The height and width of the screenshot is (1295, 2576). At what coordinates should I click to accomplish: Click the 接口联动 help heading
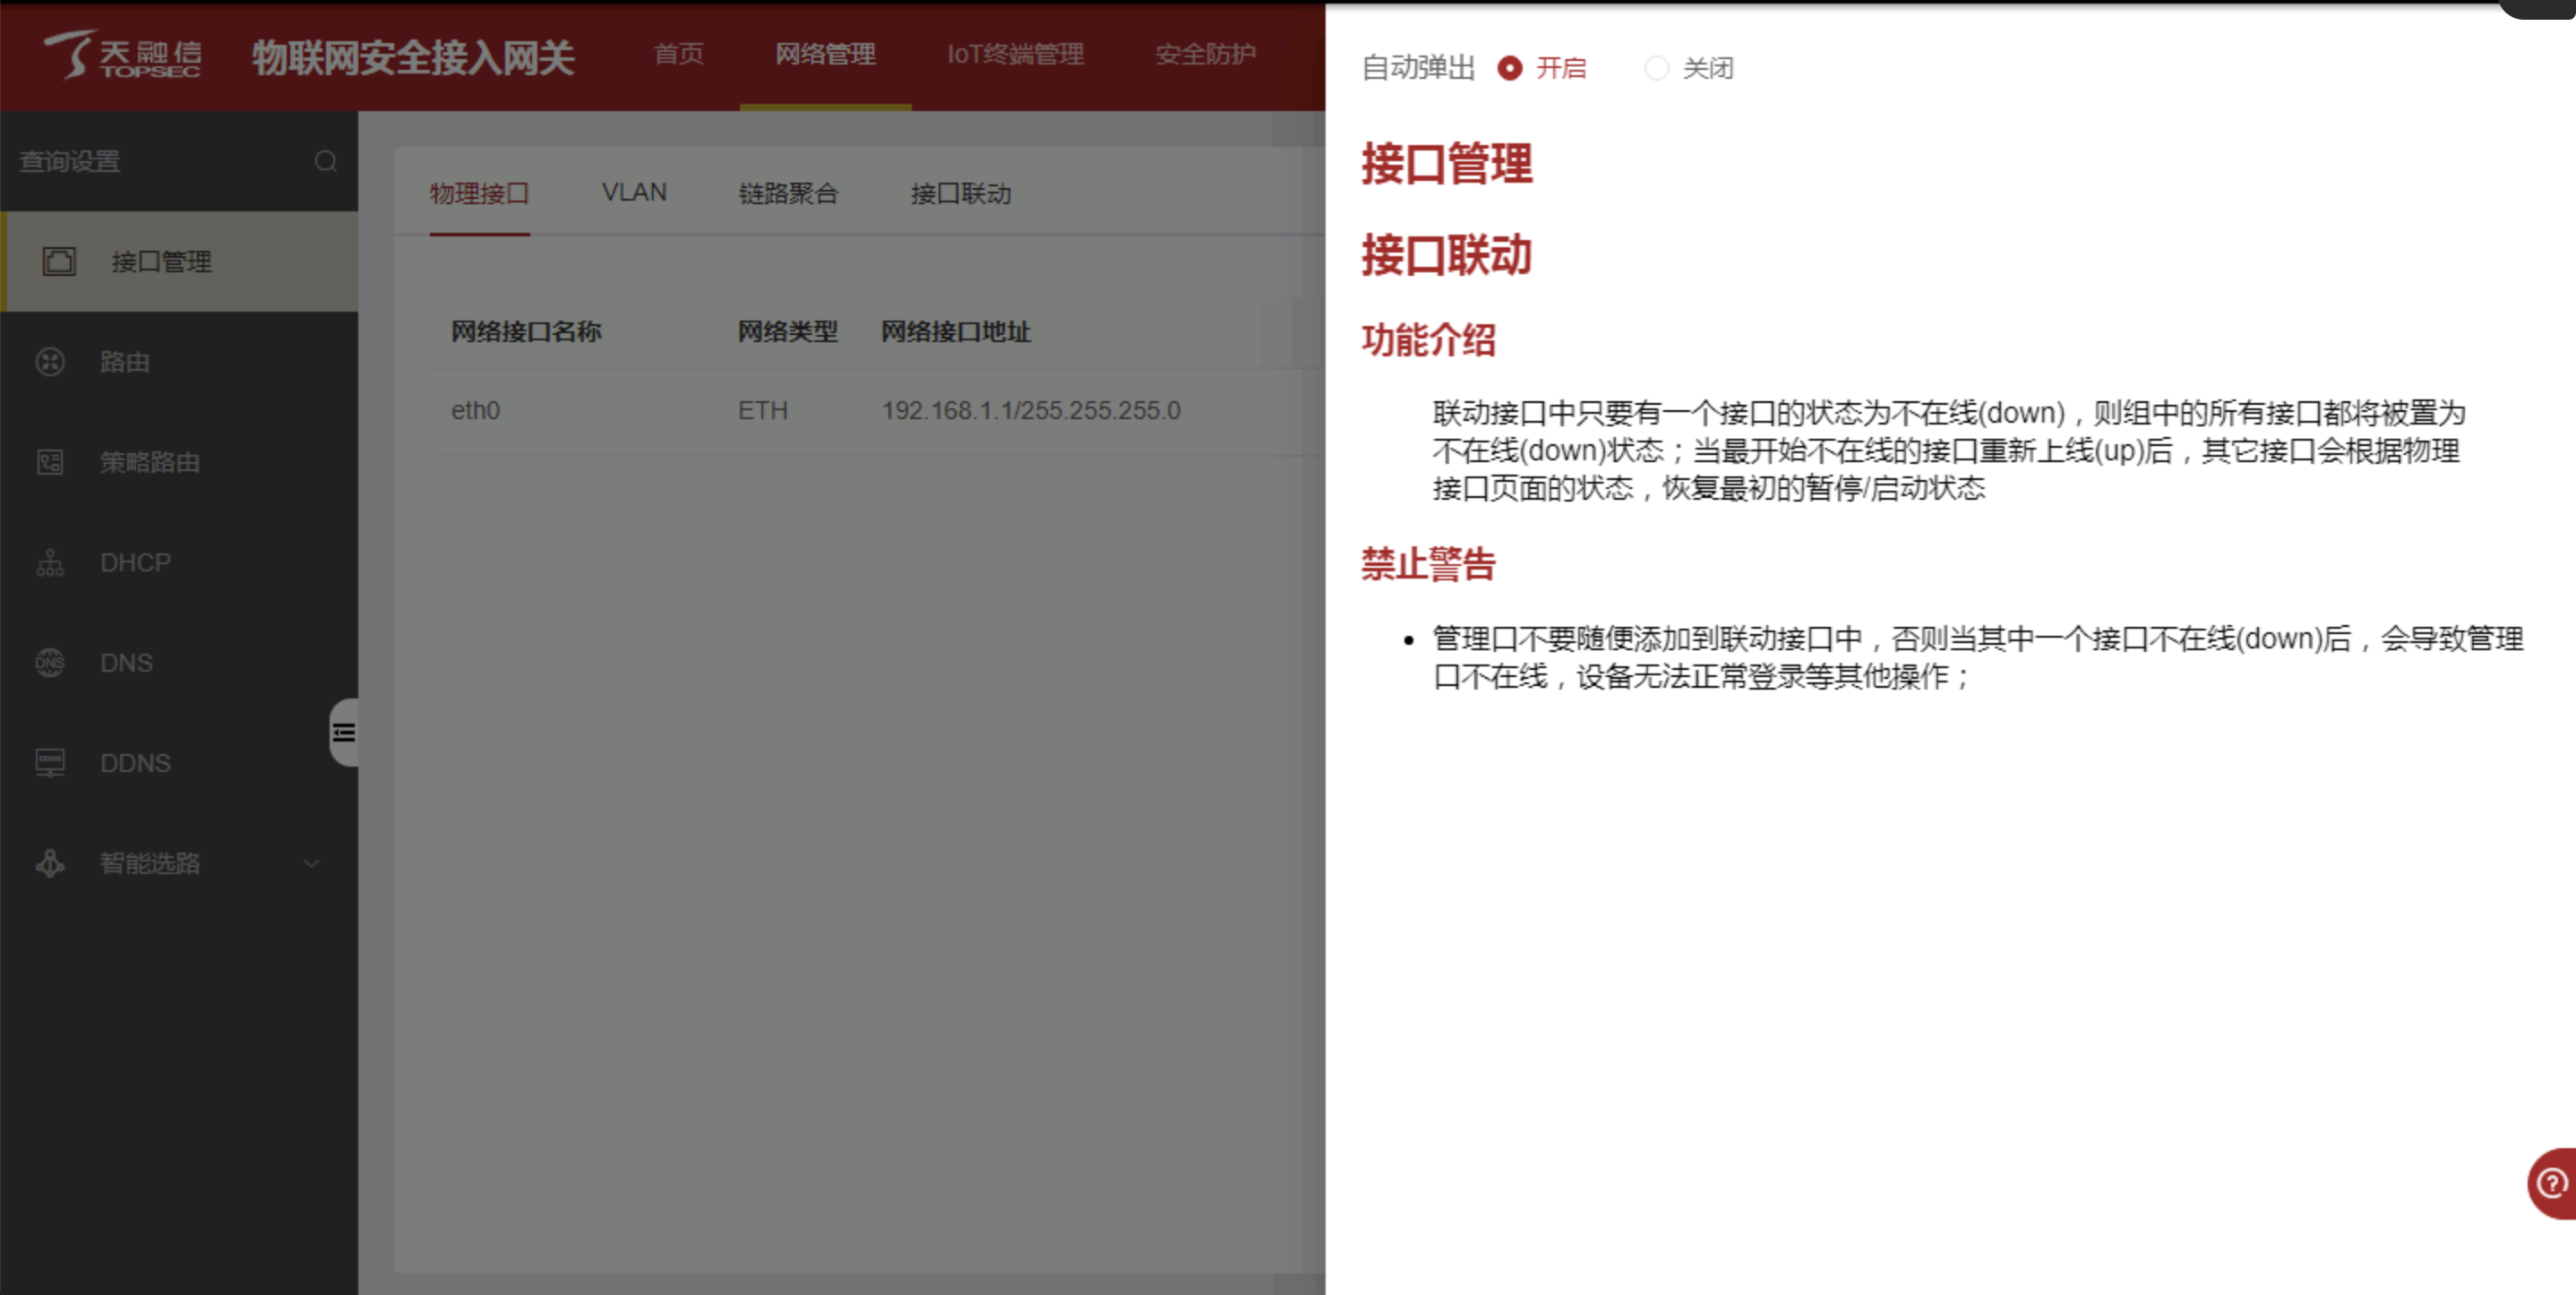pyautogui.click(x=1446, y=254)
